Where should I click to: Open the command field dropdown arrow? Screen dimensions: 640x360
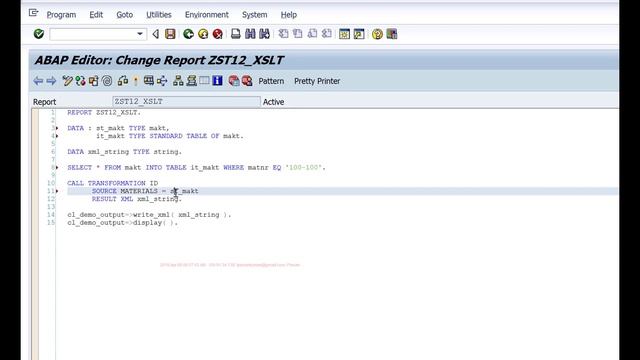click(140, 34)
